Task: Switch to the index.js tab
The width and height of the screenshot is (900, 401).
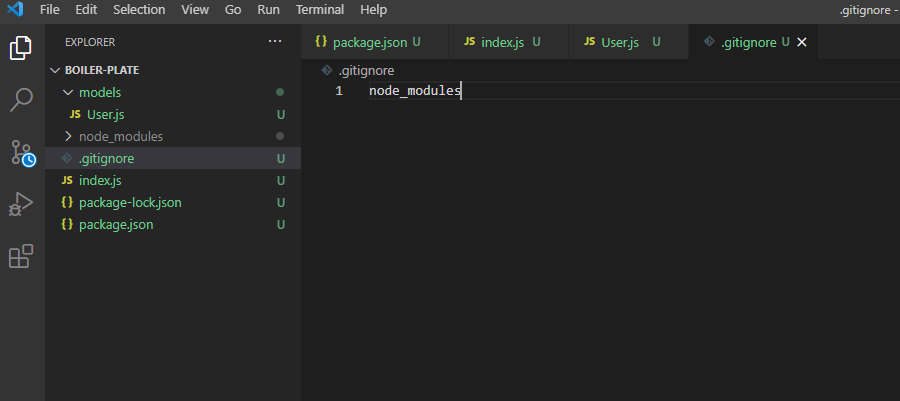Action: coord(509,42)
